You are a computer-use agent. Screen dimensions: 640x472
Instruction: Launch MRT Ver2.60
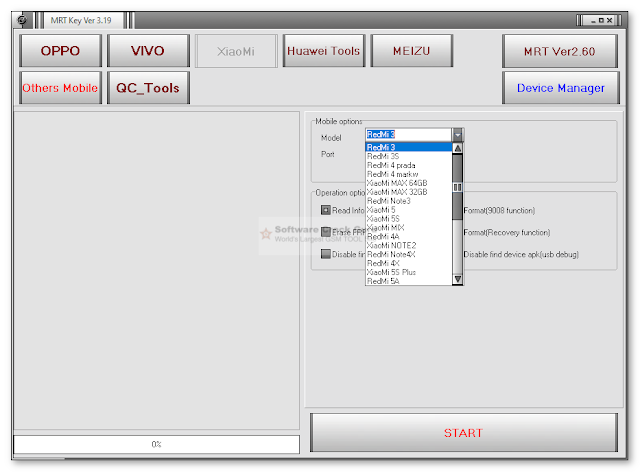click(560, 51)
